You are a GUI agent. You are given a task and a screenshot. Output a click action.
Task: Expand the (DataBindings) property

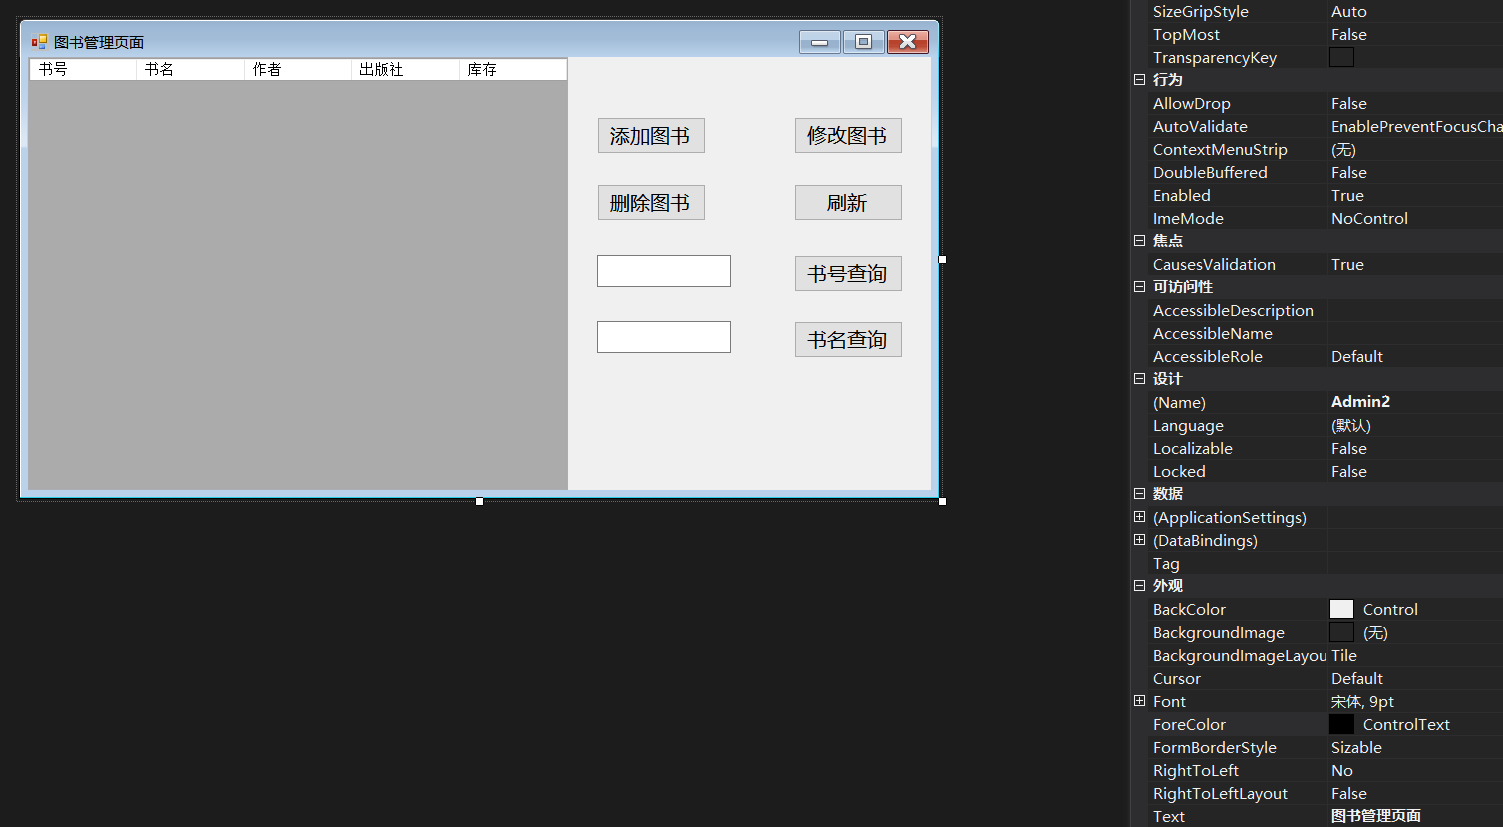[x=1139, y=540]
